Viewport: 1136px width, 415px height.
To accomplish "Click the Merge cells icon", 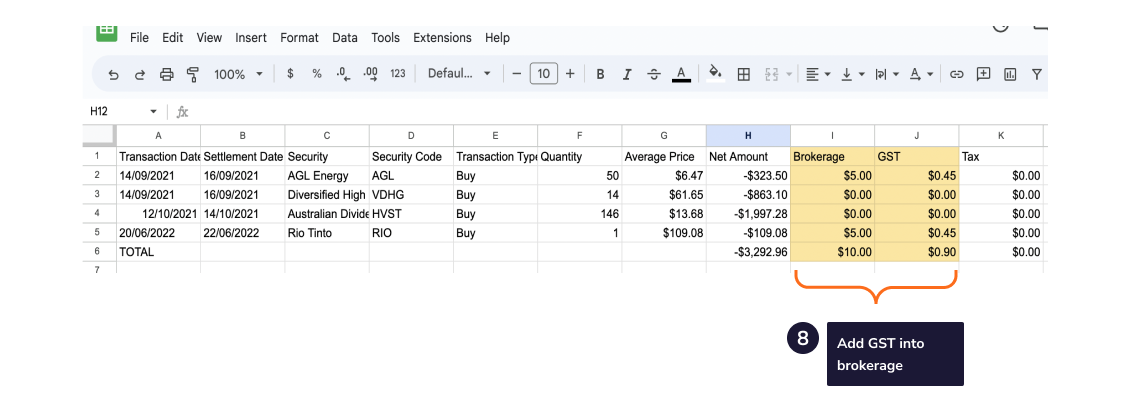I will 772,74.
